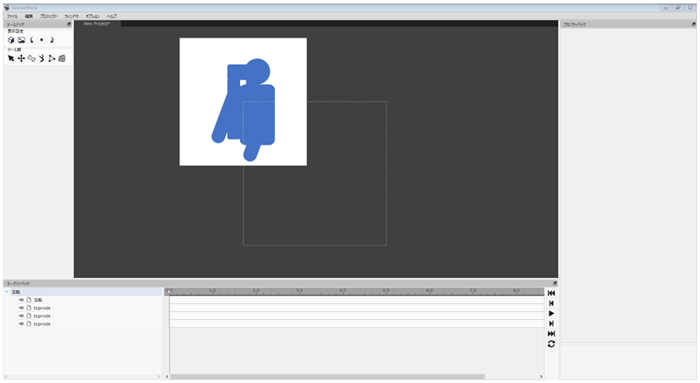The image size is (700, 383).
Task: Open the ウィンドウ (Window) menu
Action: click(71, 16)
